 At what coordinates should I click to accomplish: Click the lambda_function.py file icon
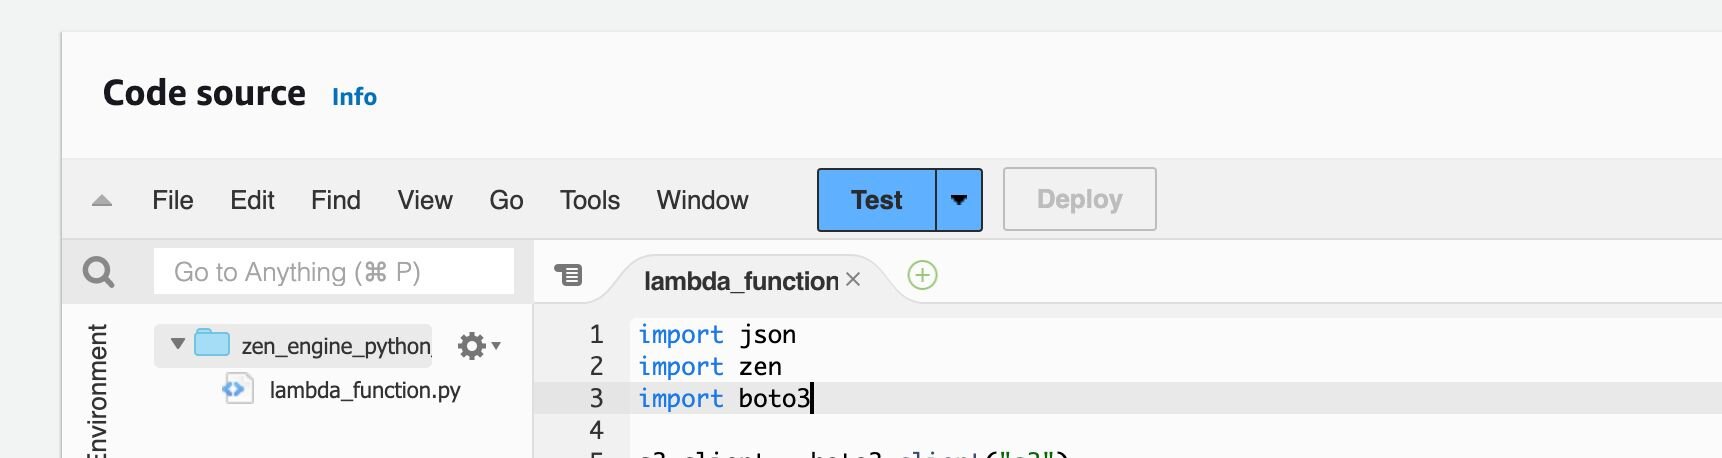click(237, 389)
